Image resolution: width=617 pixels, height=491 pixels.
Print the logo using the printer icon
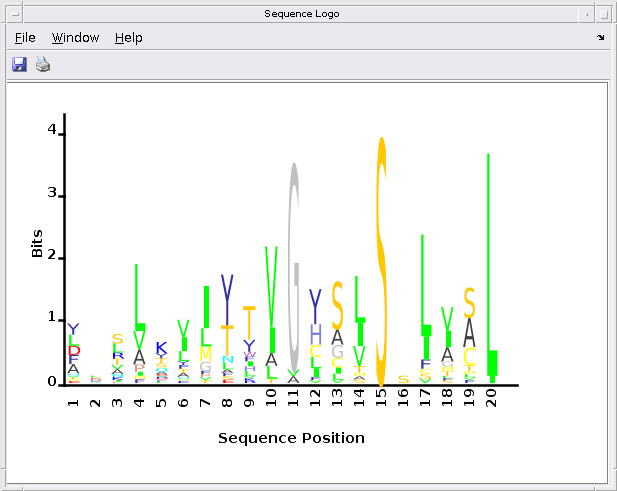point(43,64)
